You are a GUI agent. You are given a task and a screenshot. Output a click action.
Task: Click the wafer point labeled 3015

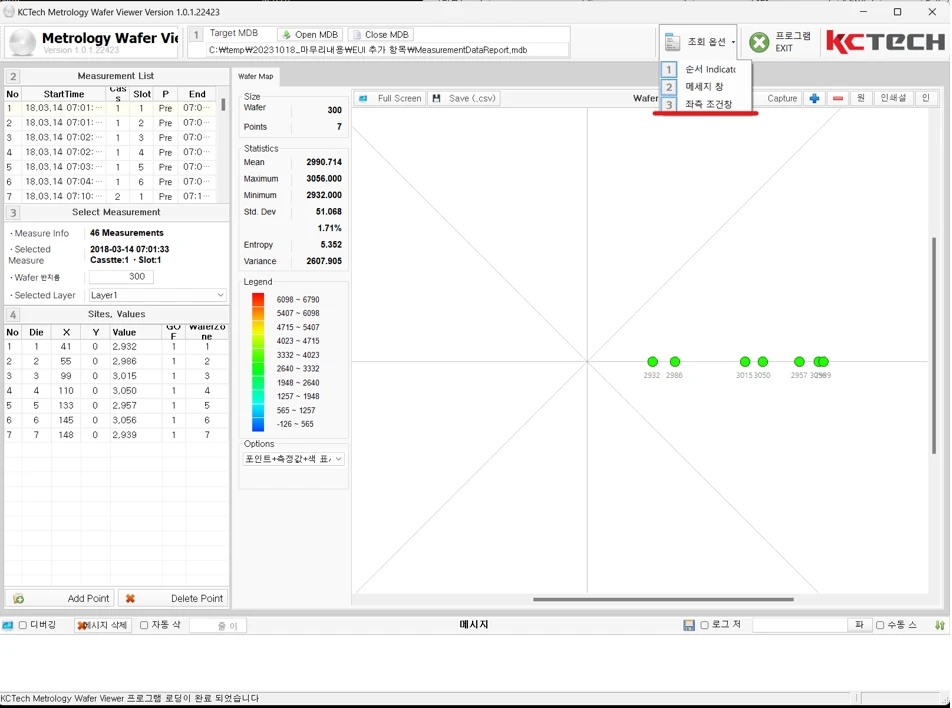point(745,362)
